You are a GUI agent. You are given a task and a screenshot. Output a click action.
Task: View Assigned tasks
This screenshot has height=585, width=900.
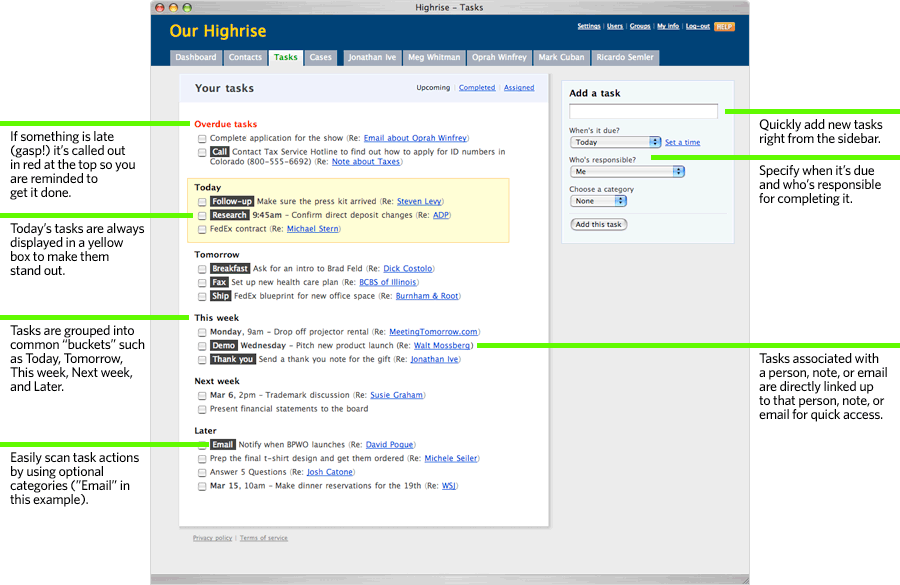(x=519, y=88)
